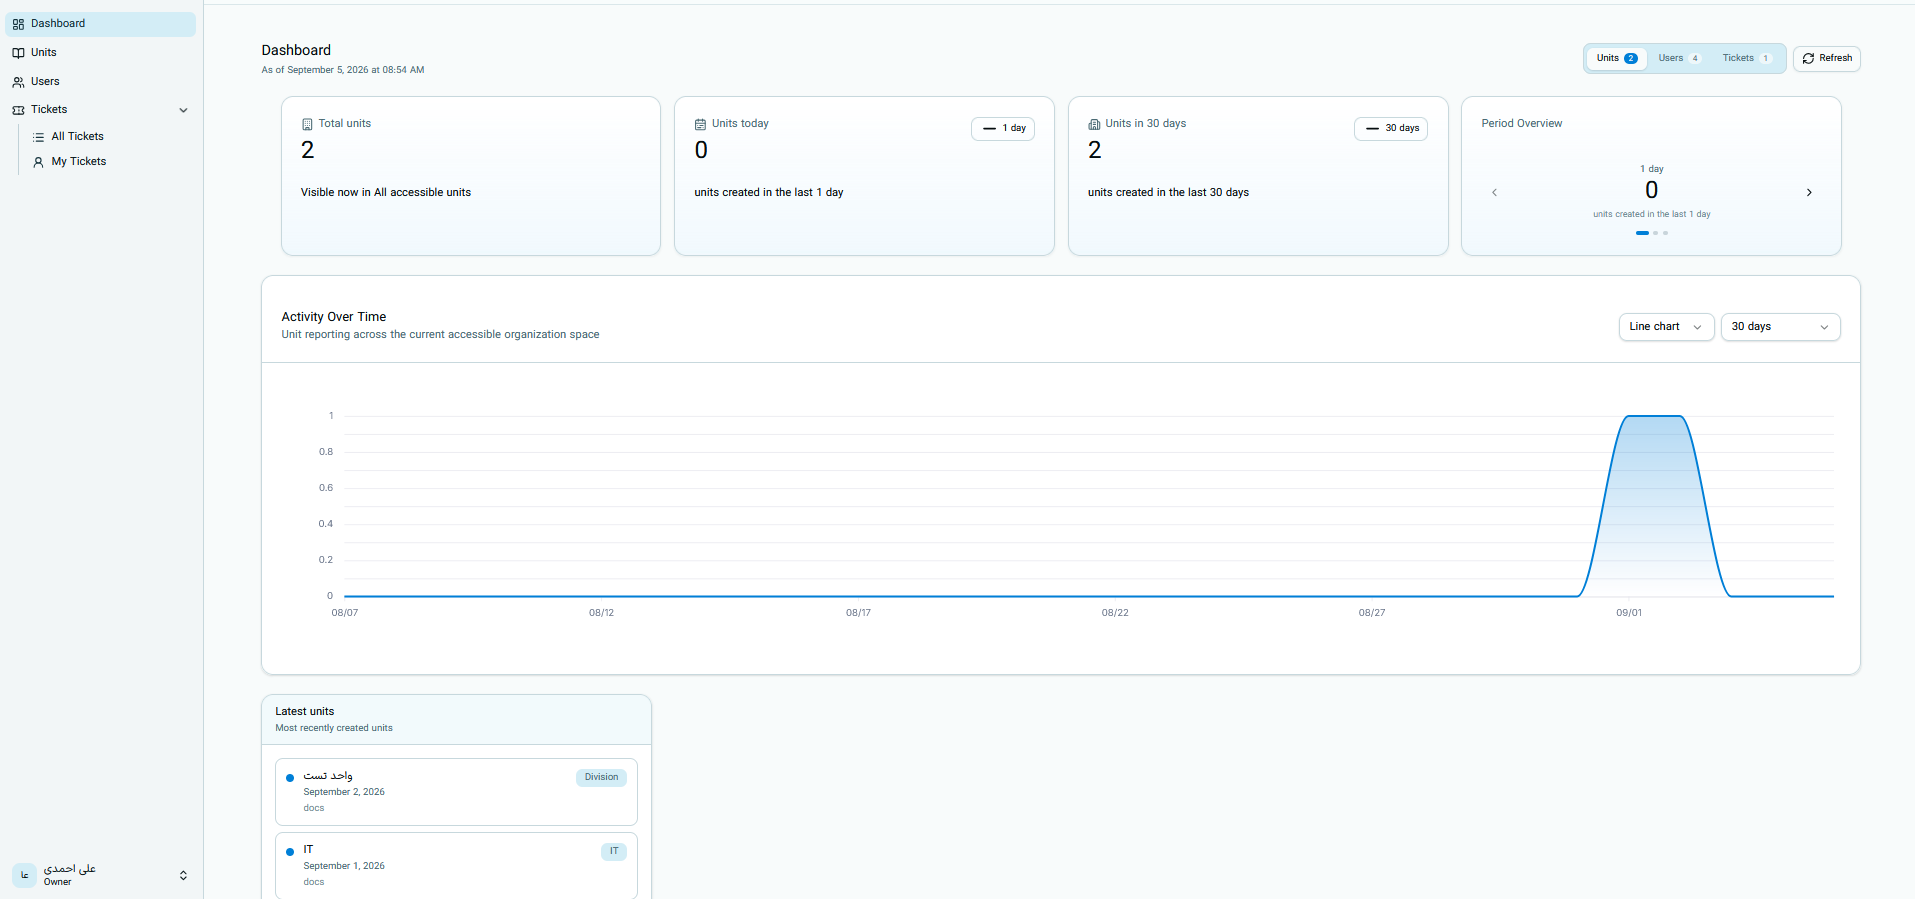This screenshot has height=899, width=1915.
Task: Click 'September 1, 2026' date text
Action: point(344,866)
